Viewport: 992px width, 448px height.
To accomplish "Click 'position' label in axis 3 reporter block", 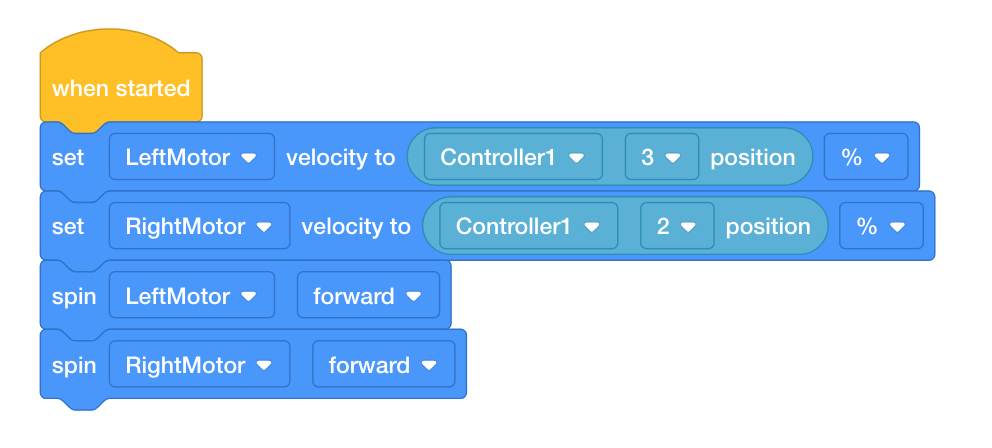I will [752, 157].
